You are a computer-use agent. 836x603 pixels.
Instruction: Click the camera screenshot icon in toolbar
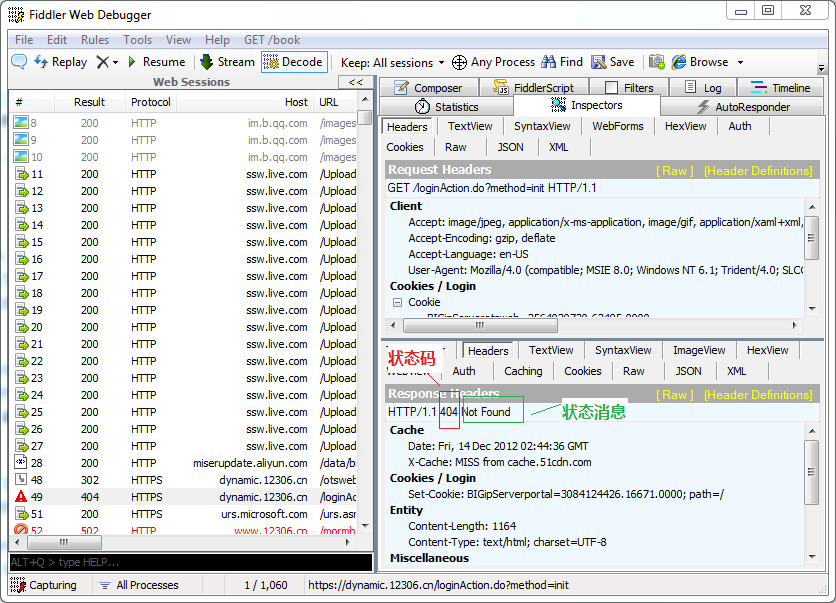point(657,62)
